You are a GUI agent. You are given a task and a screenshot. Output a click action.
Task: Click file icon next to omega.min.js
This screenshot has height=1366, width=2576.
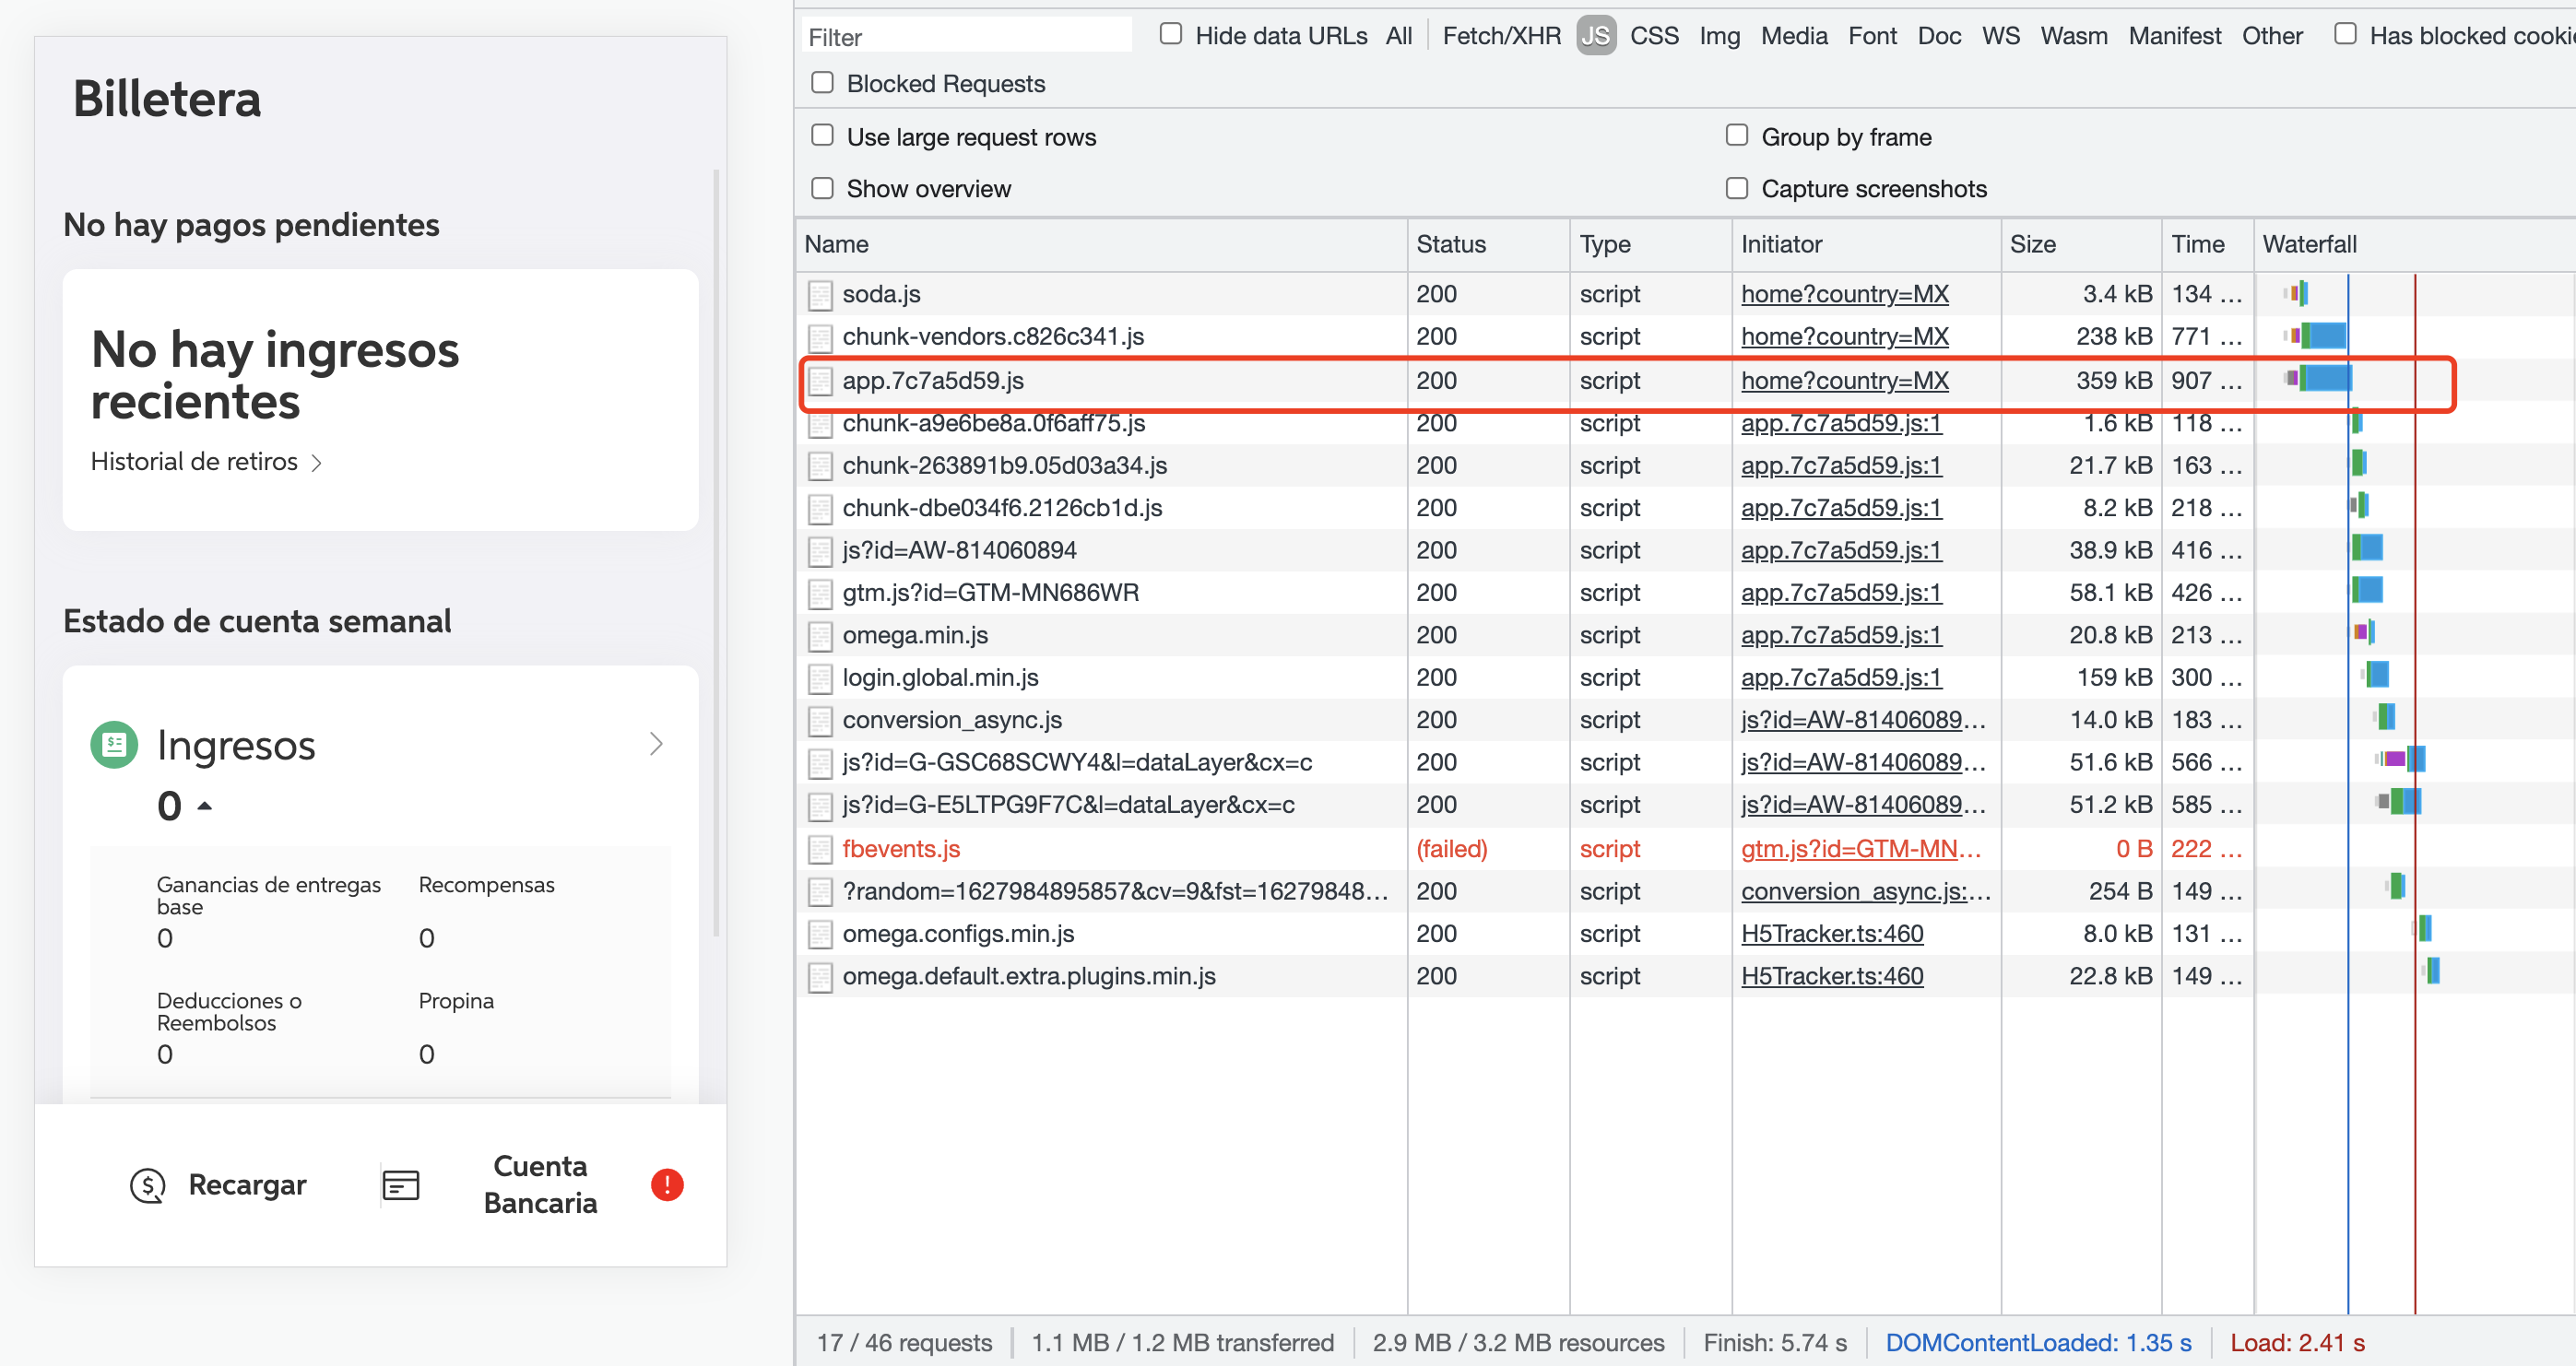point(820,636)
